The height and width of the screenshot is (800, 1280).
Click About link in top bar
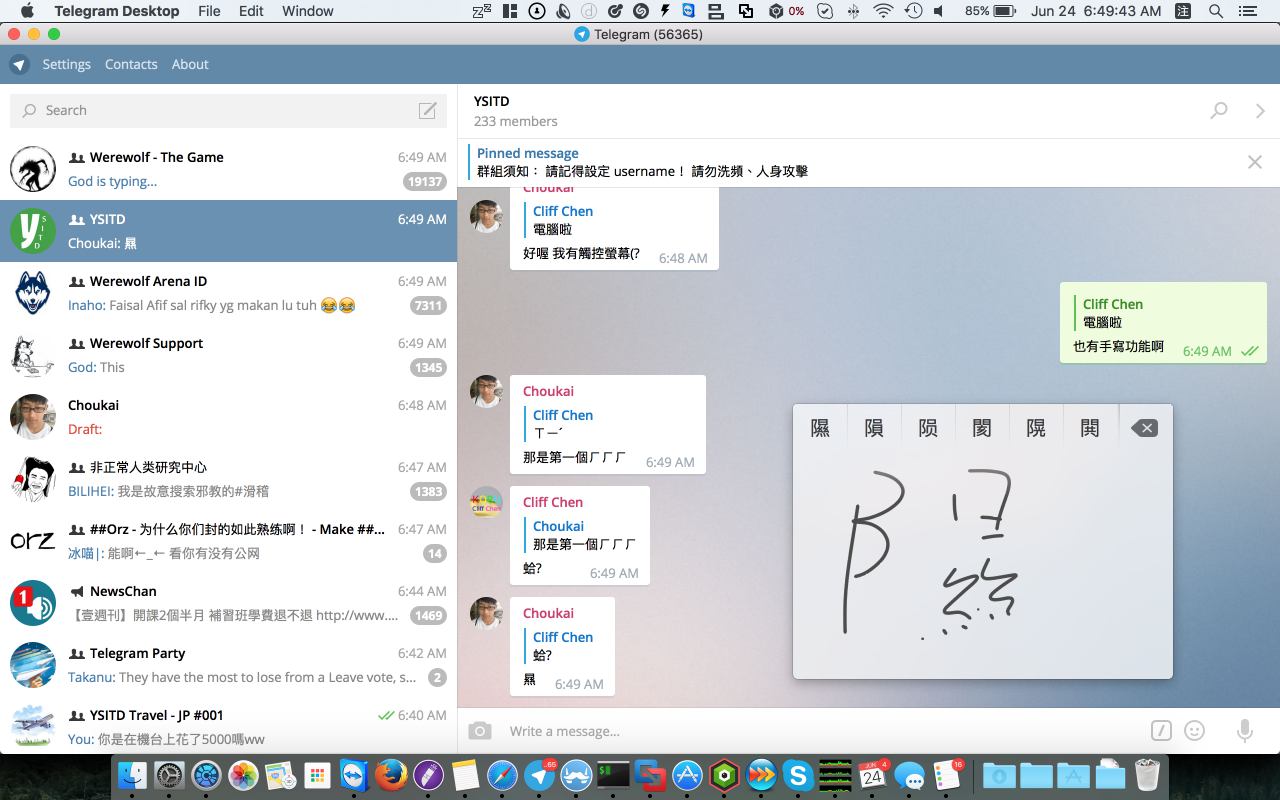click(x=190, y=64)
